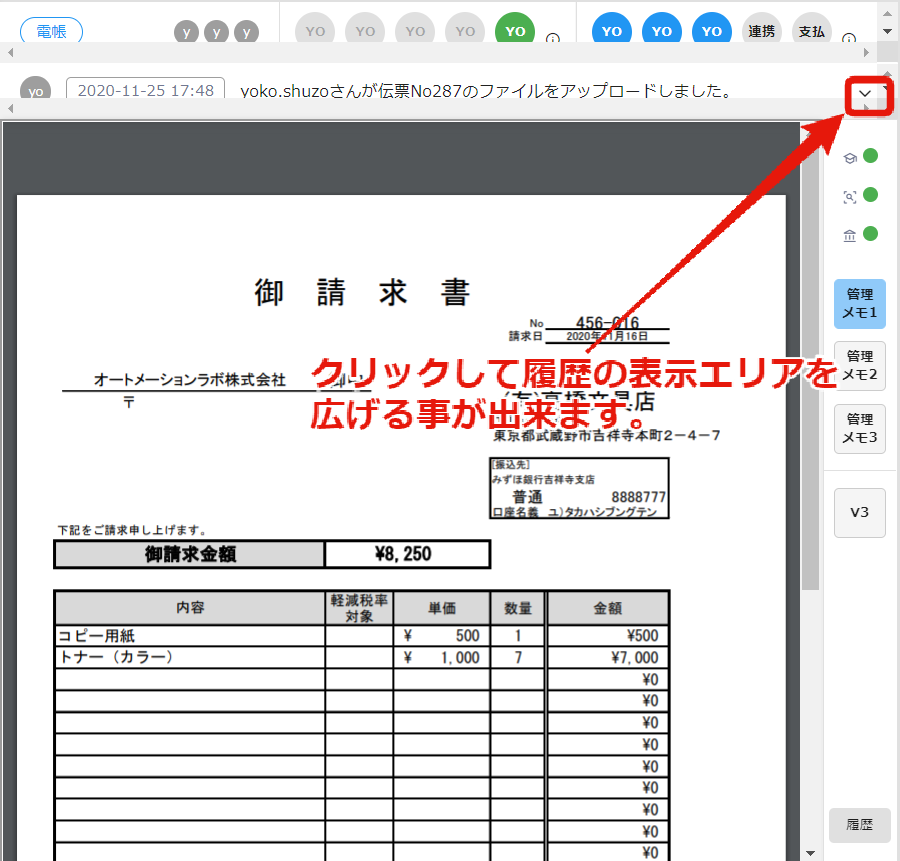Click the graduation cap learning icon
Image resolution: width=900 pixels, height=861 pixels.
coord(850,158)
